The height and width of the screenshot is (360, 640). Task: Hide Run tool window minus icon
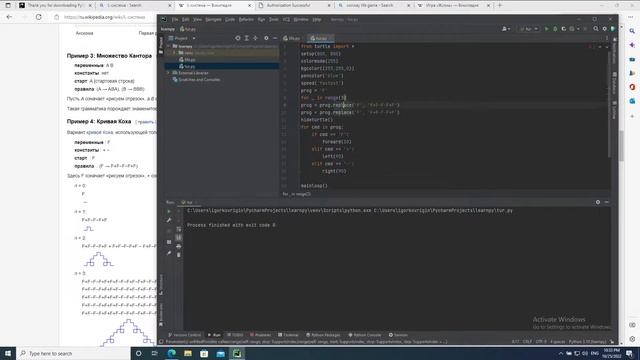pyautogui.click(x=607, y=202)
